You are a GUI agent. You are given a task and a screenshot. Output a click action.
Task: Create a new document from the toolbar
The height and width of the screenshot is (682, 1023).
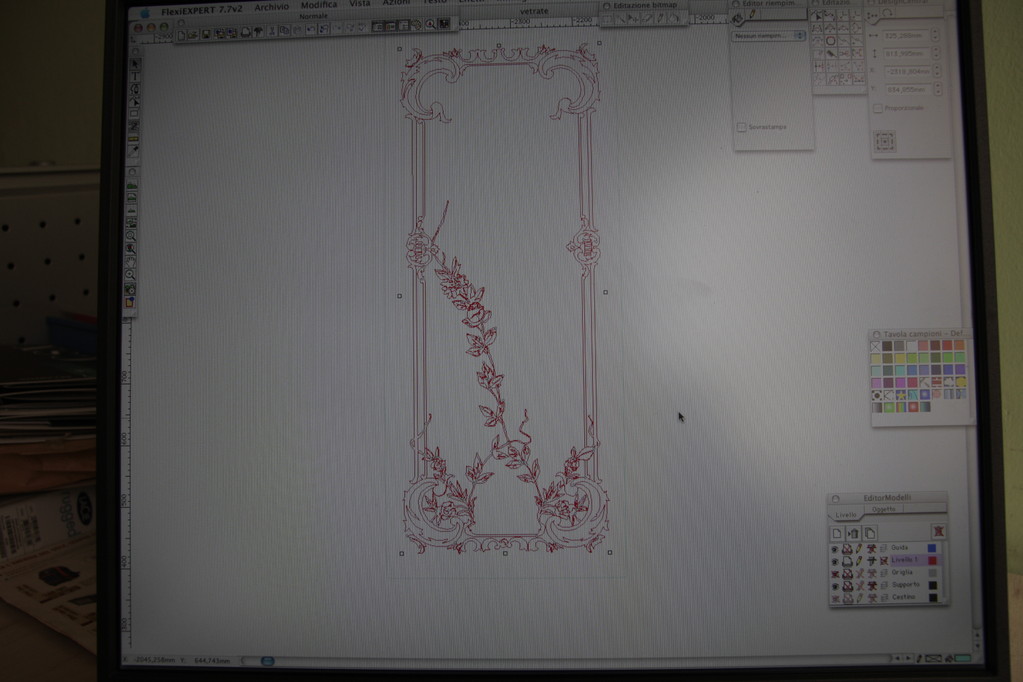pos(181,35)
